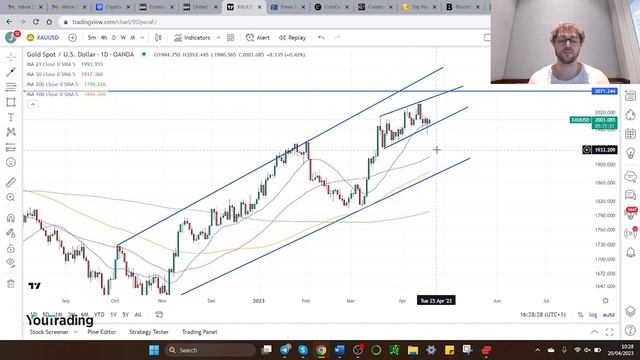Screen dimensions: 640x360
Task: Switch to the Trading Panel tab
Action: [x=200, y=332]
